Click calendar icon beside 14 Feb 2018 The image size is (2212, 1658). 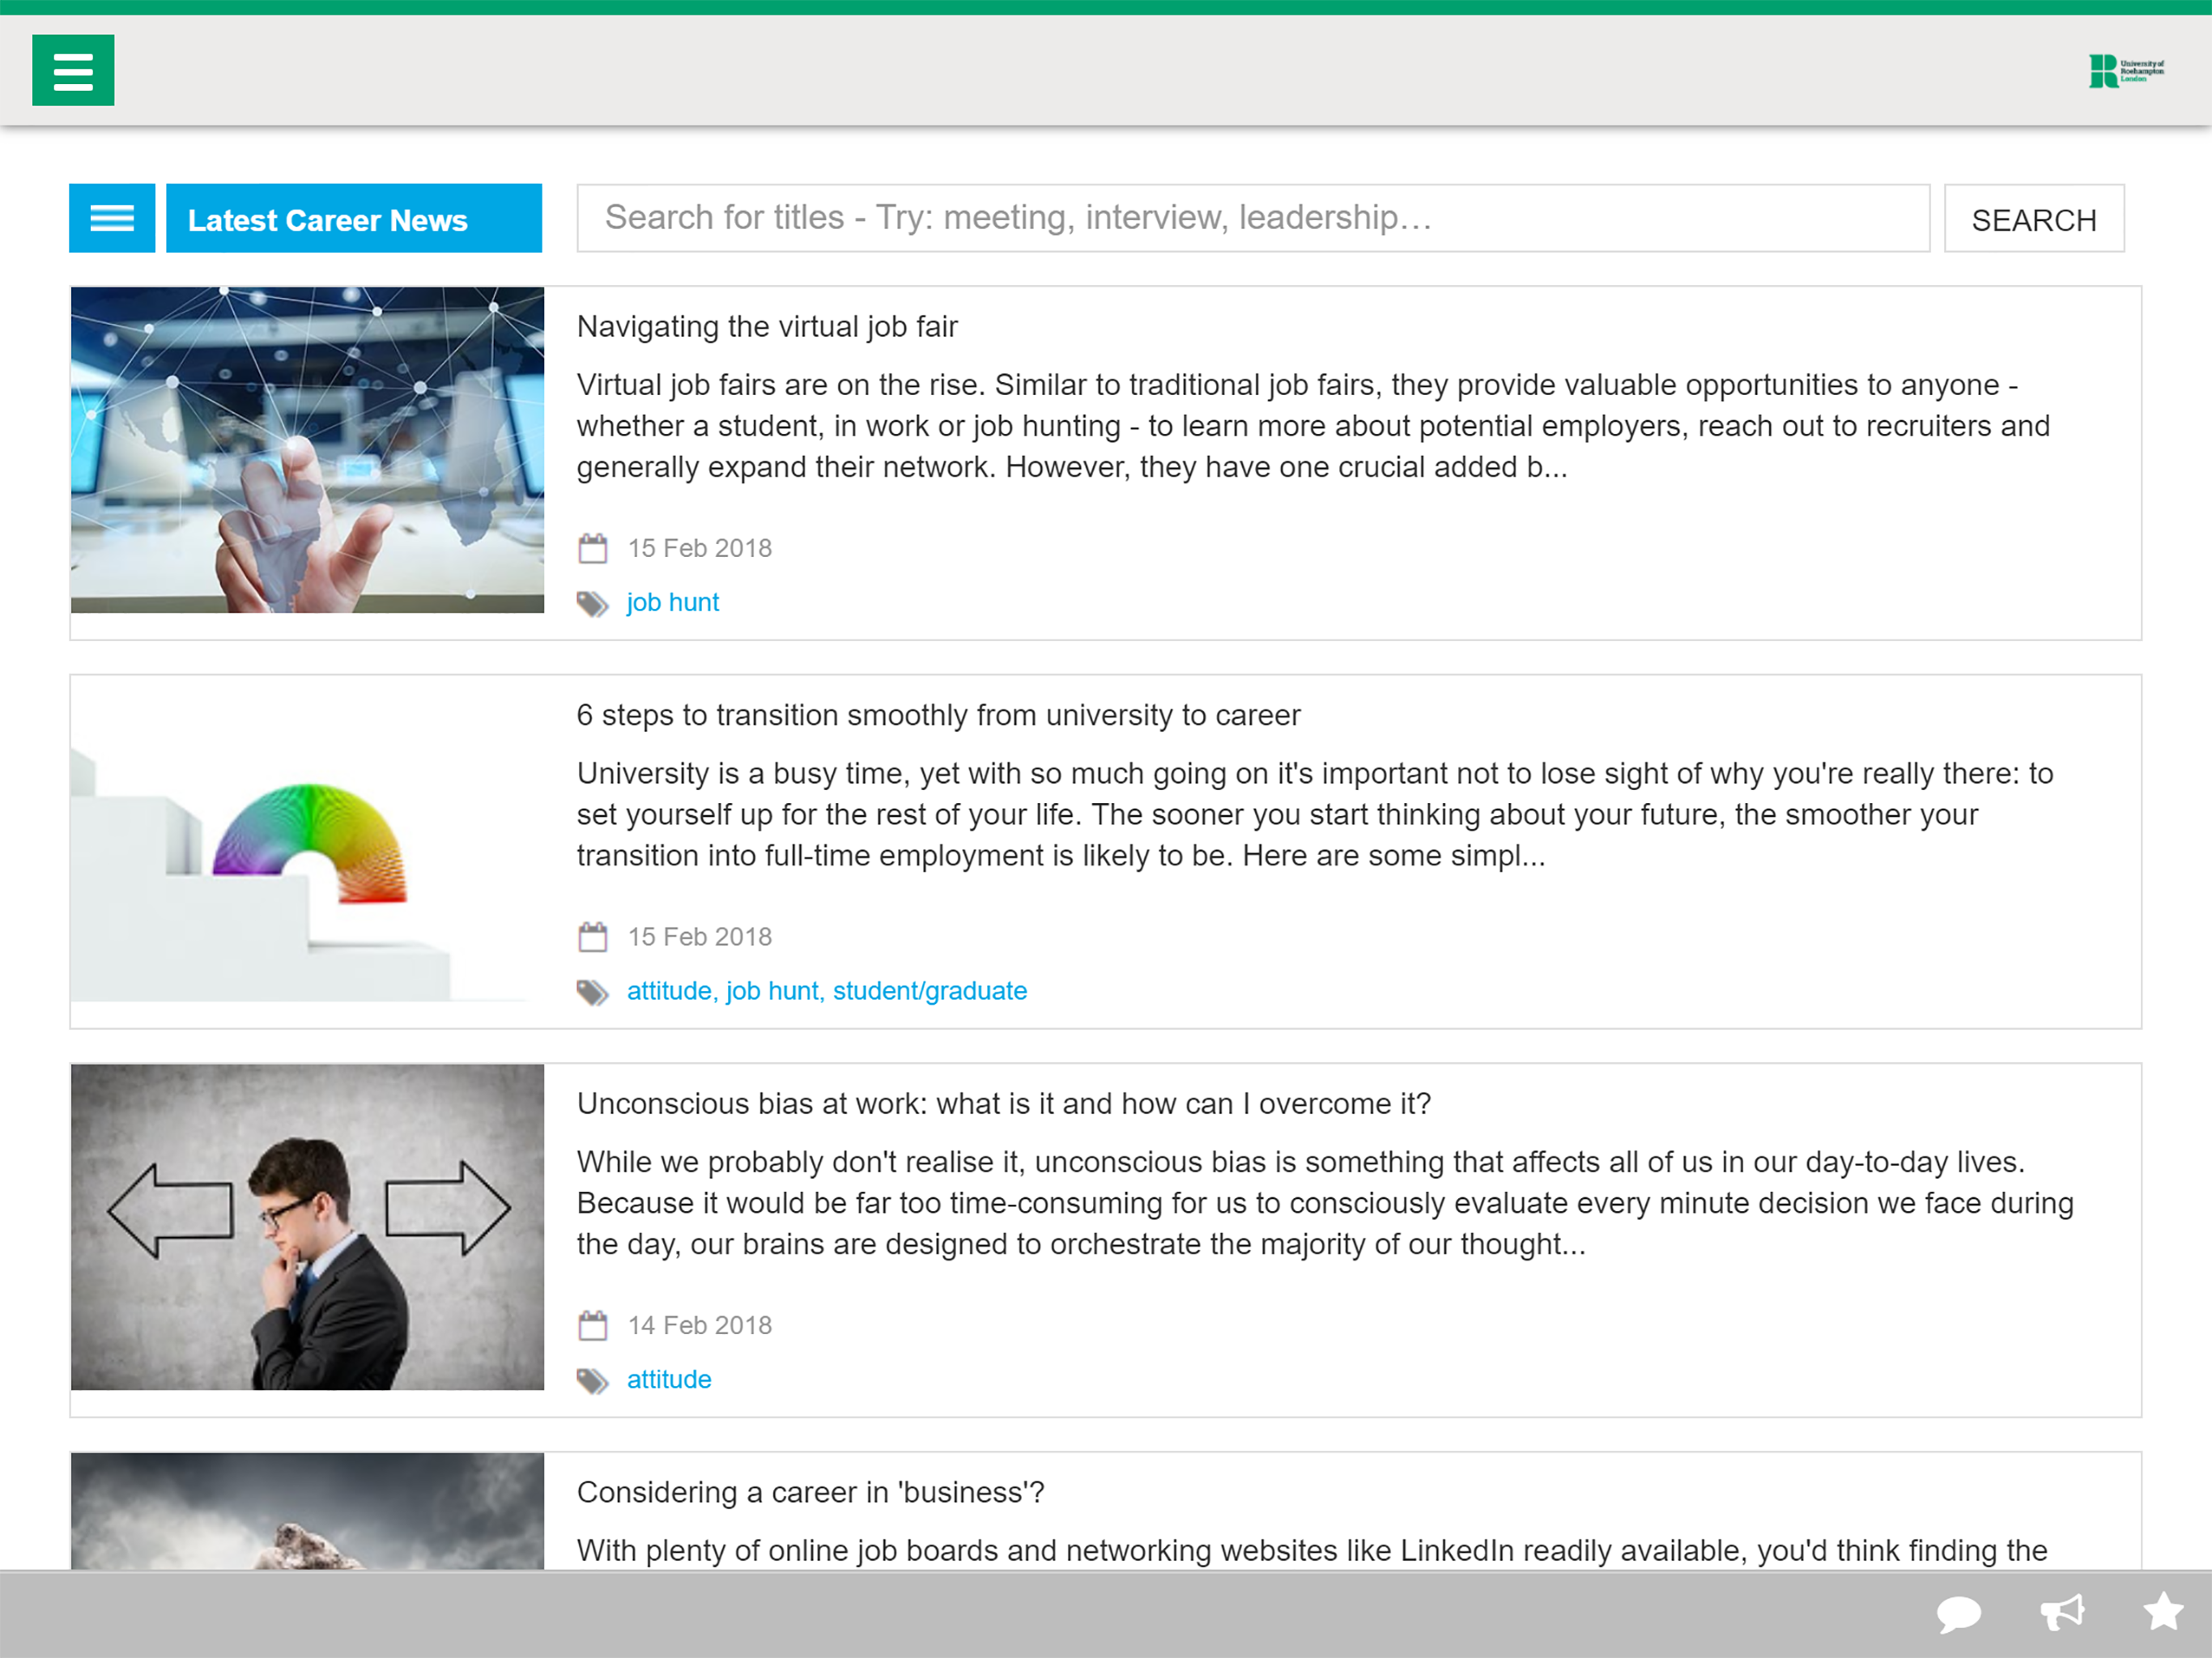pyautogui.click(x=593, y=1325)
